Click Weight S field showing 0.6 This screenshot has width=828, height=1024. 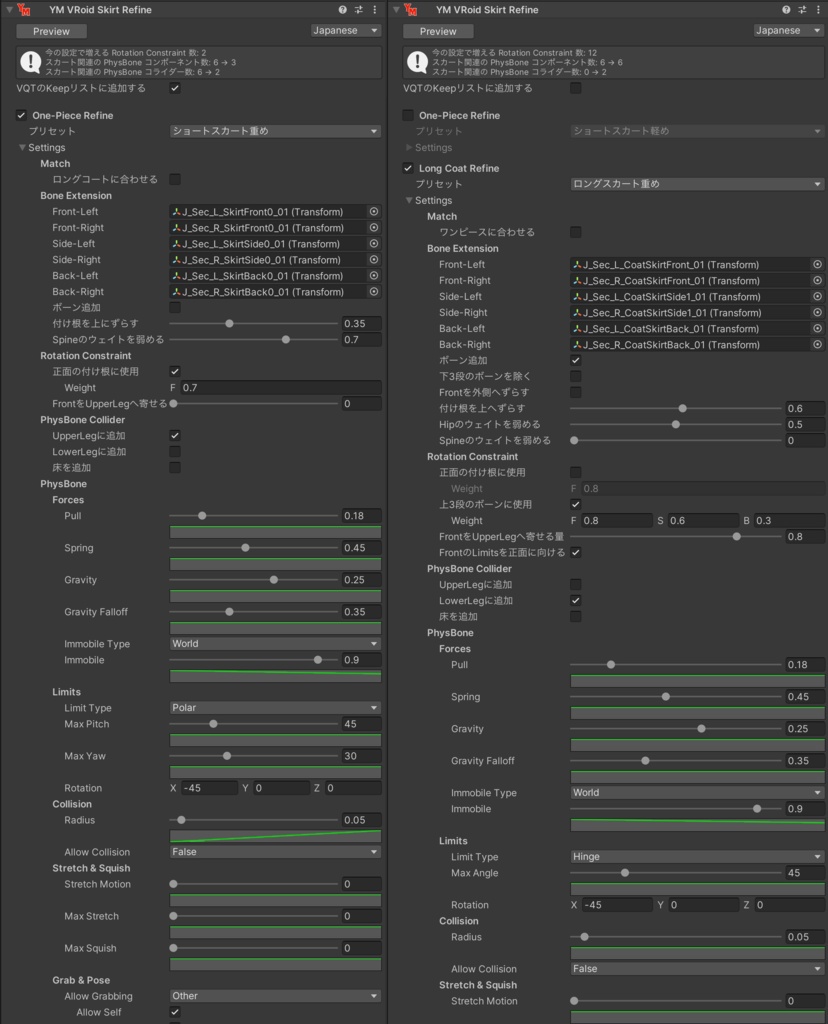coord(702,520)
